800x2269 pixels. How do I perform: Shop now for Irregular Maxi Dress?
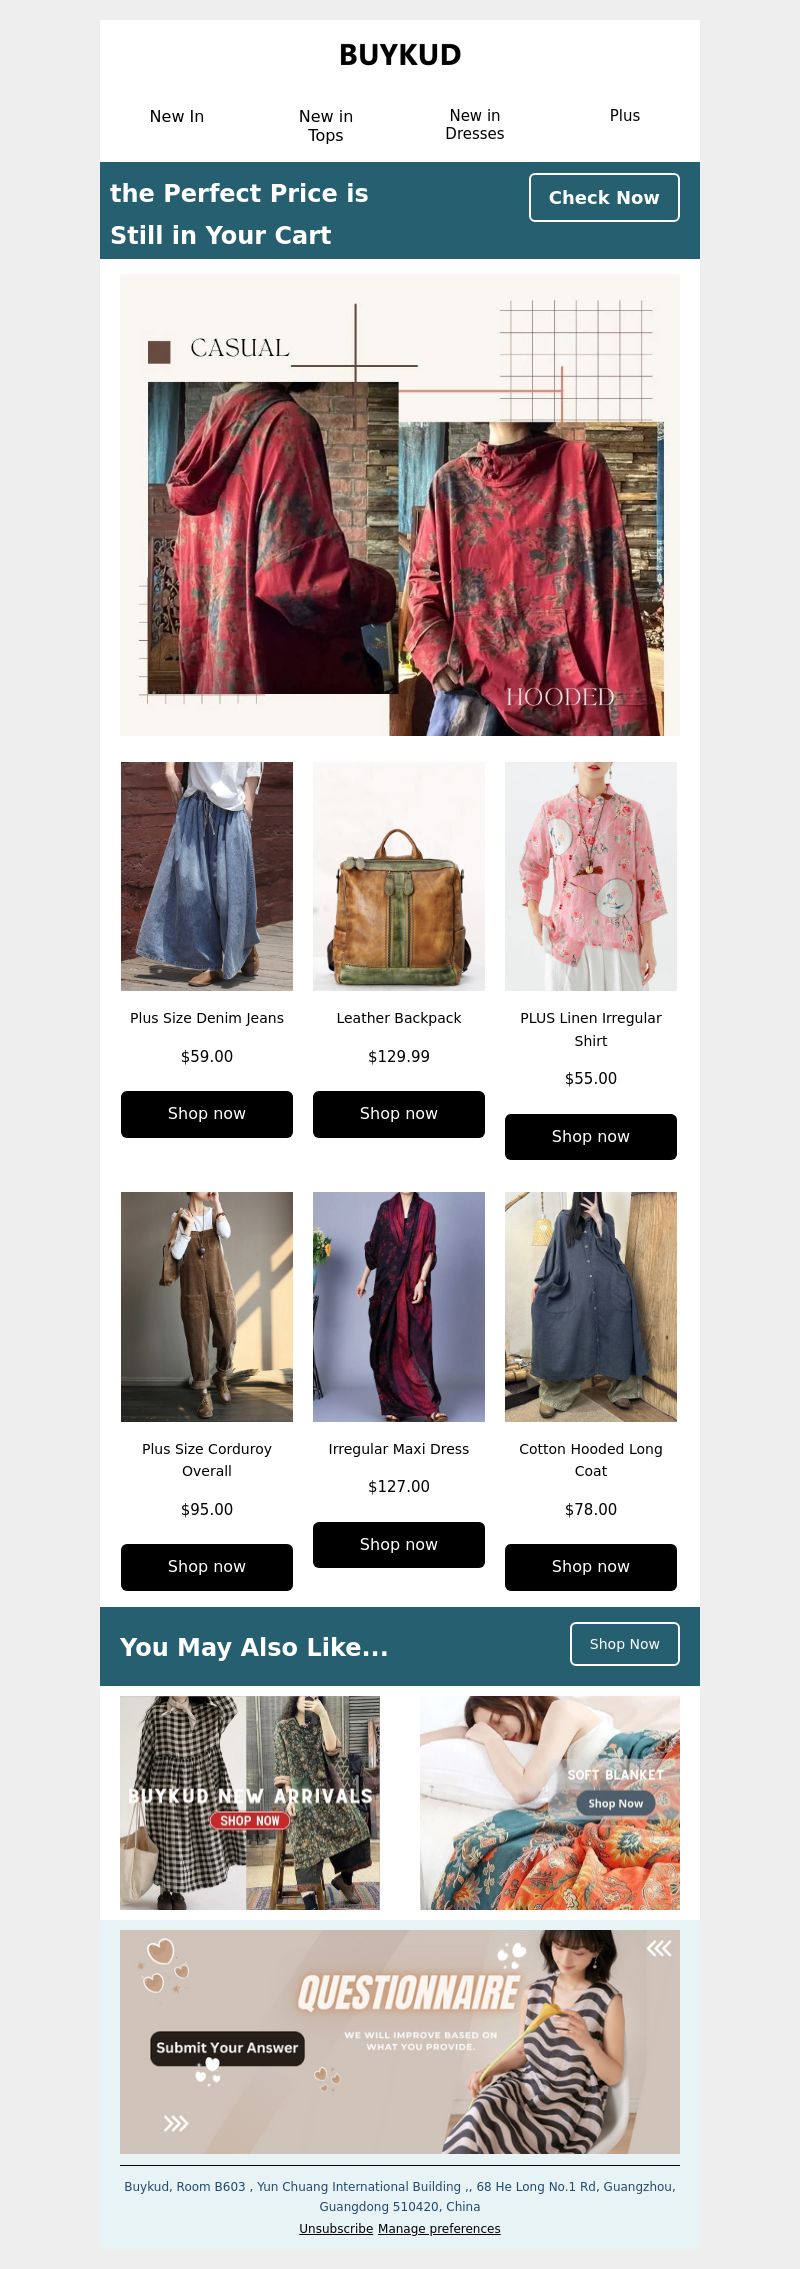pos(399,1545)
